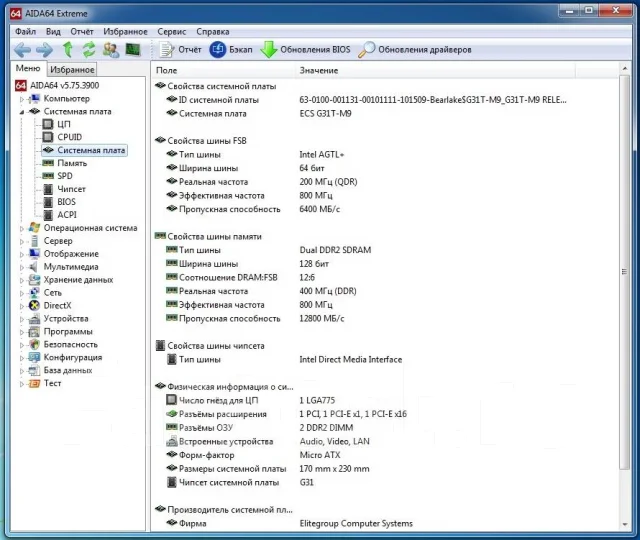Click the scrollbar down arrow
The image size is (640, 540).
point(624,524)
